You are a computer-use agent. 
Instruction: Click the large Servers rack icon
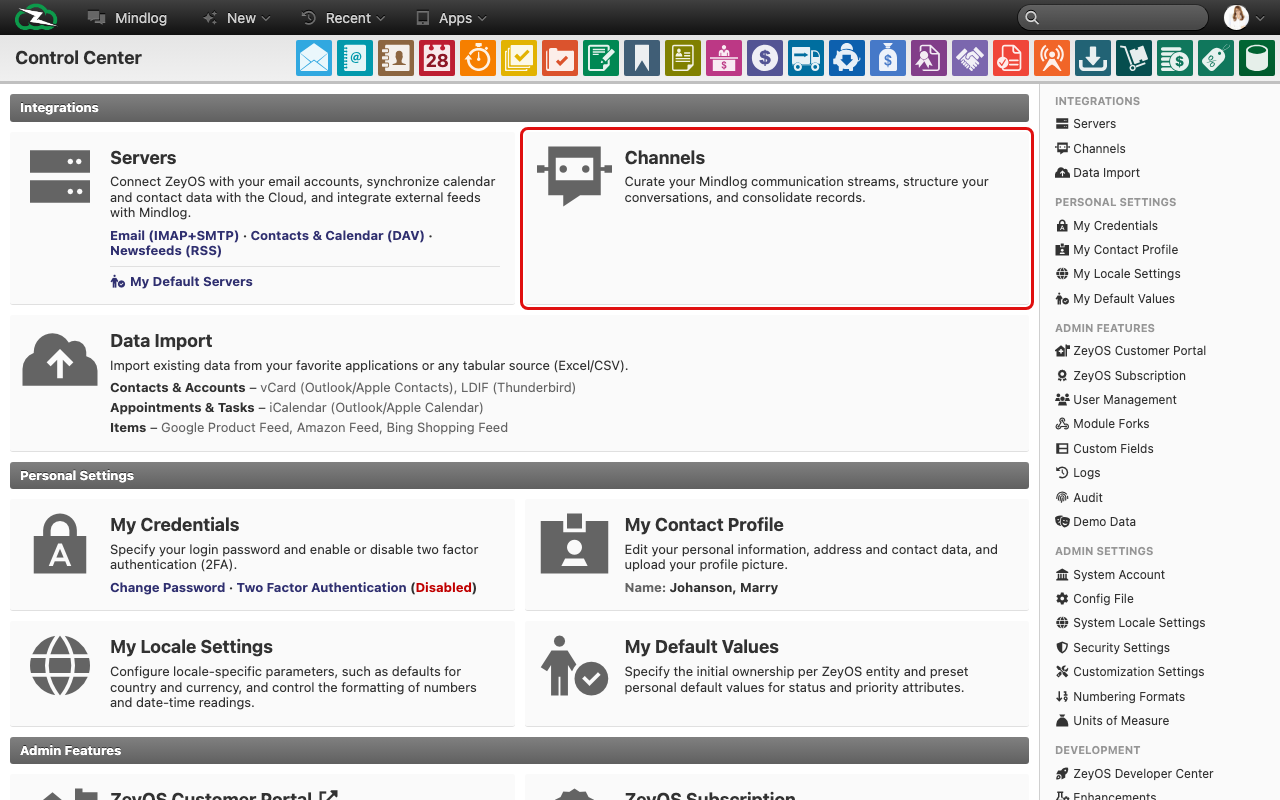[60, 176]
